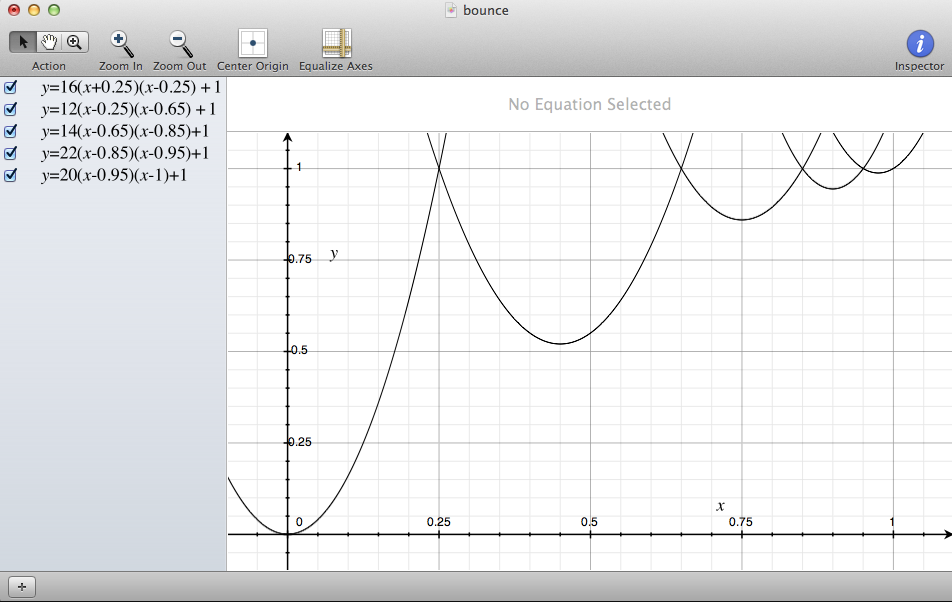Select the hand move tool
The image size is (952, 602).
pos(48,42)
